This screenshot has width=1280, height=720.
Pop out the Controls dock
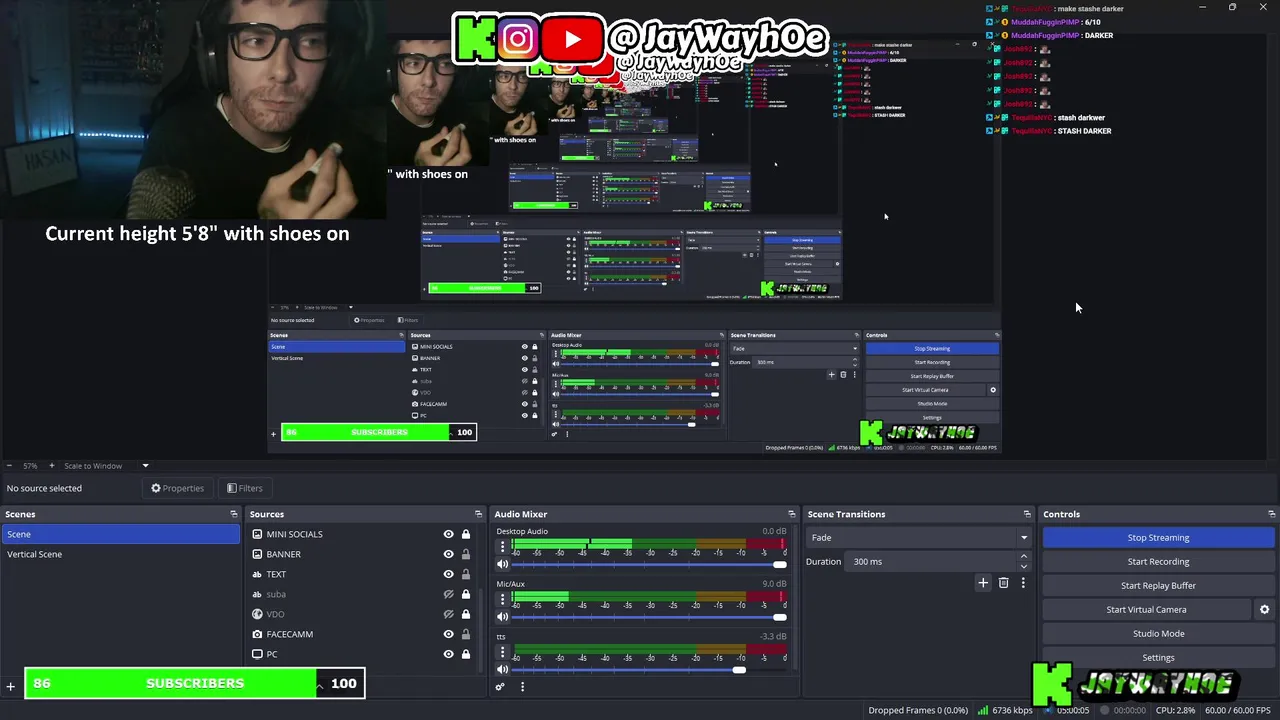pyautogui.click(x=1272, y=514)
